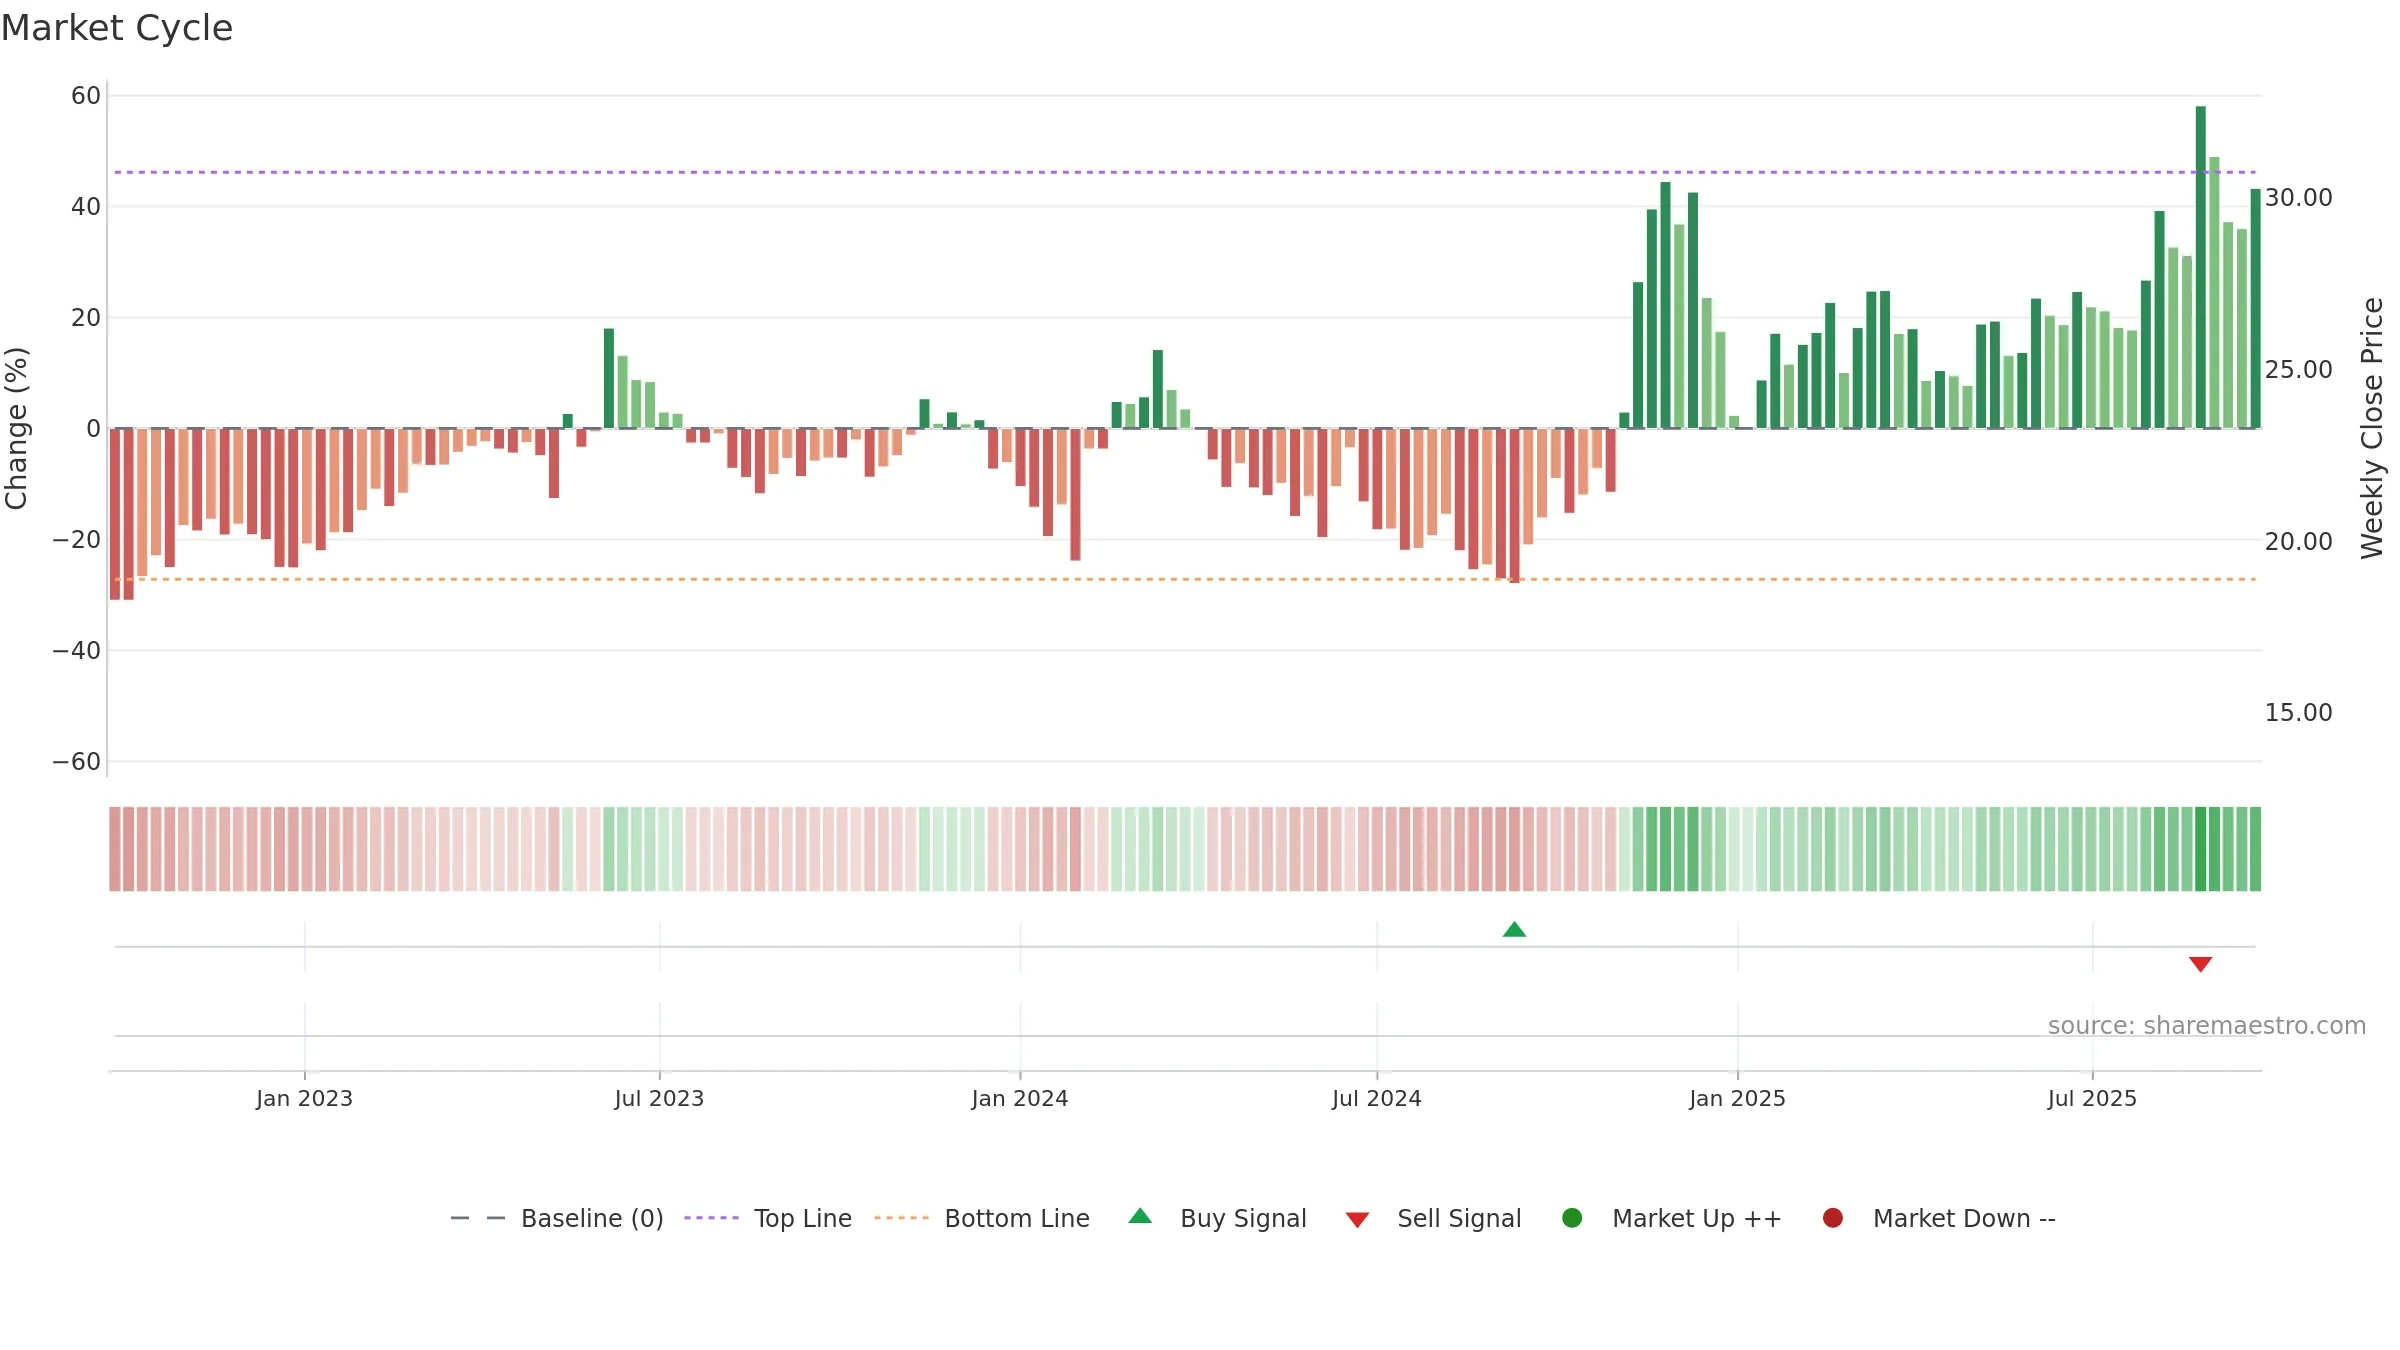Screen dimensions: 2400x1350
Task: Click the Market Cycle chart title
Action: (x=117, y=28)
